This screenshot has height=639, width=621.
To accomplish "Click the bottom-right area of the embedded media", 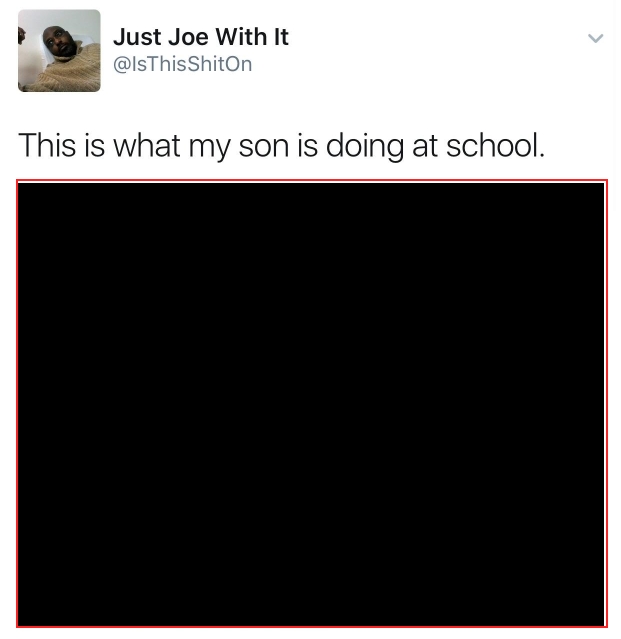I will (x=595, y=615).
